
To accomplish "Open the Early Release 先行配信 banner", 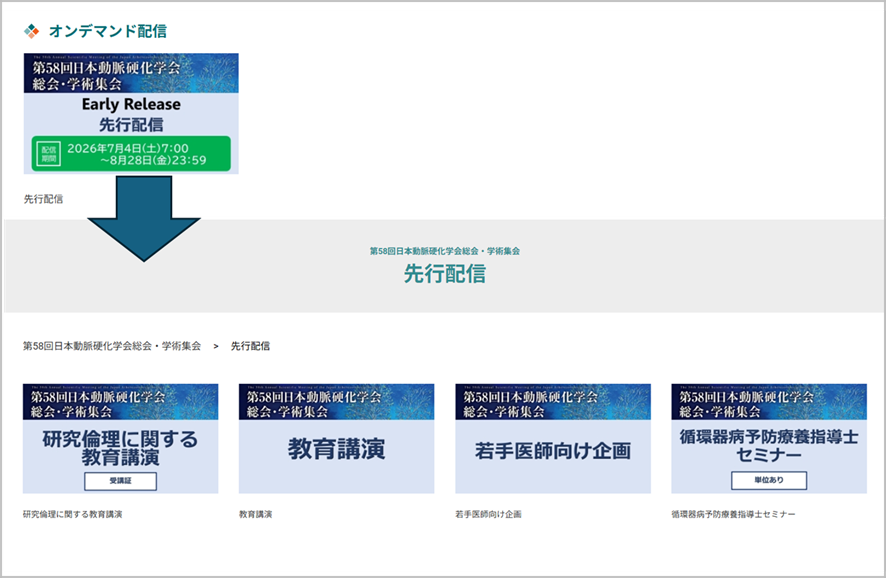I will tap(131, 113).
